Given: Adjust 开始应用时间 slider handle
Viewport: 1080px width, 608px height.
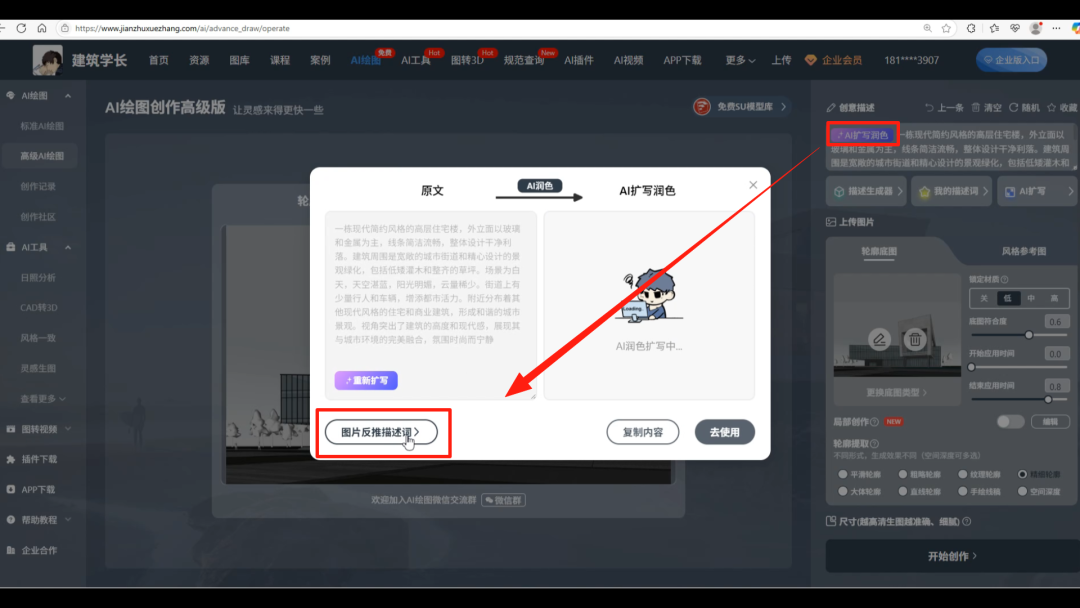Looking at the screenshot, I should pyautogui.click(x=972, y=368).
